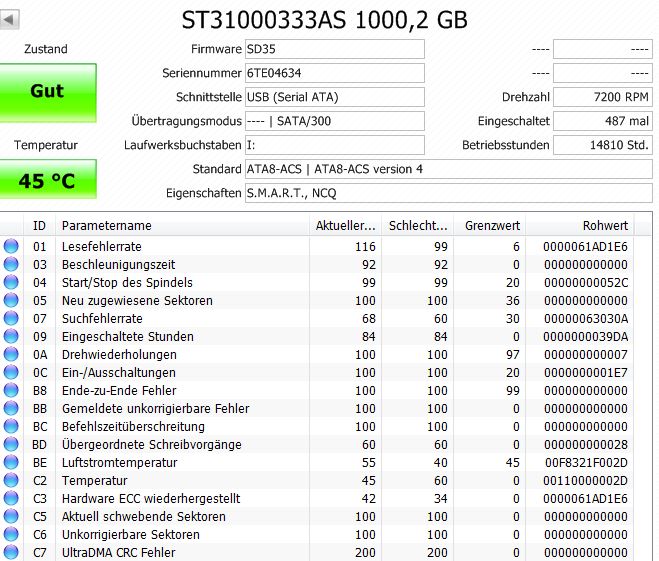Screen dimensions: 659x561
Task: Click Ein-/Ausschaltungen parameter name
Action: pyautogui.click(x=119, y=372)
